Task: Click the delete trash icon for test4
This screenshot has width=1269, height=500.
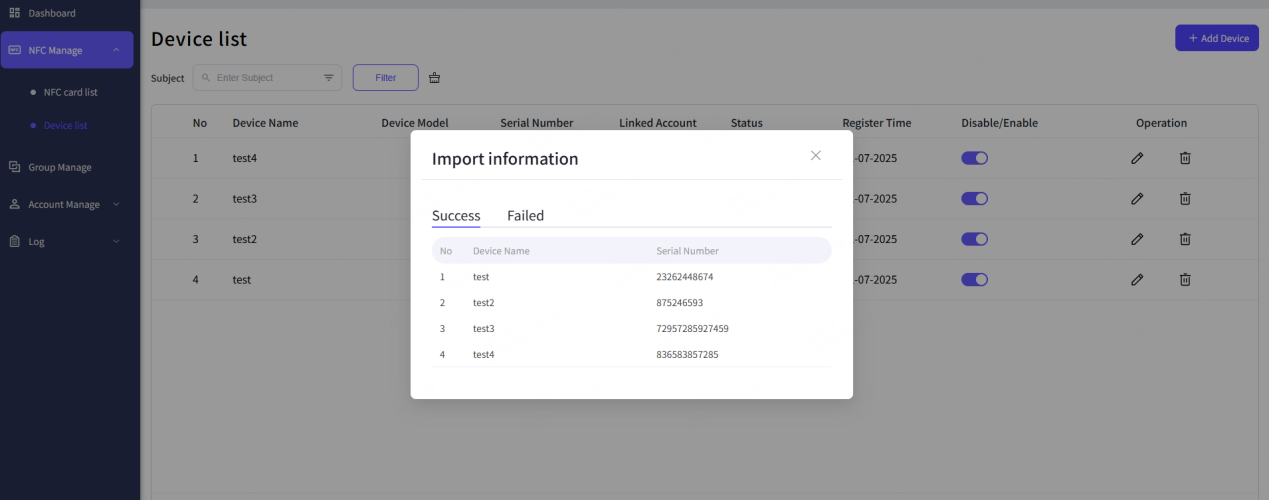Action: click(1185, 158)
